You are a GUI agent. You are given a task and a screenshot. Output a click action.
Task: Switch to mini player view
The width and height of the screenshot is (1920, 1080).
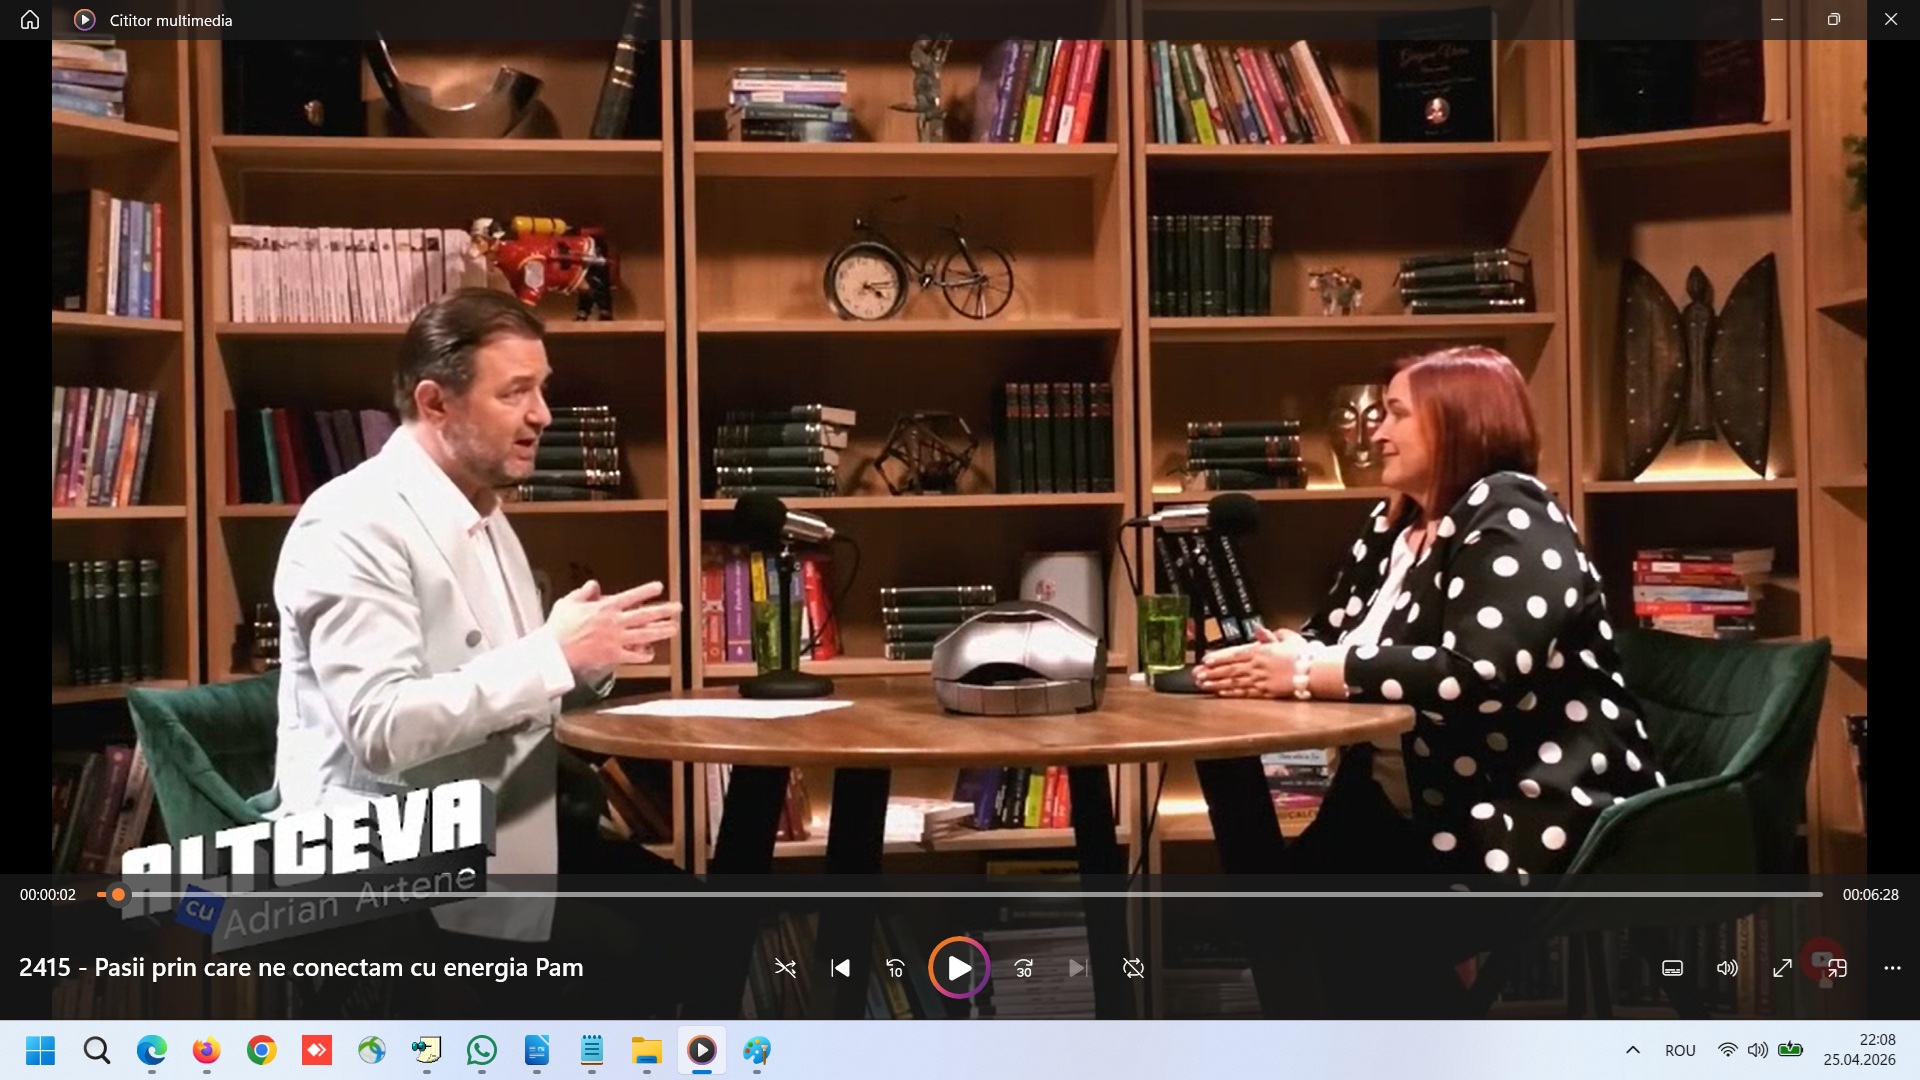(1837, 968)
